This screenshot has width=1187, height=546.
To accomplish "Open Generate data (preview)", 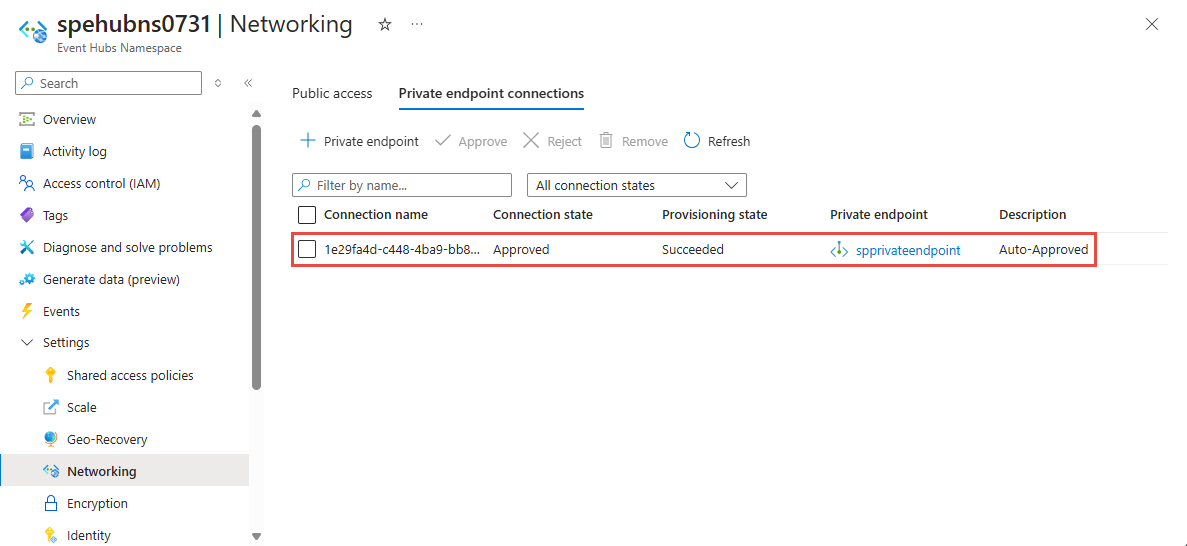I will [x=111, y=279].
